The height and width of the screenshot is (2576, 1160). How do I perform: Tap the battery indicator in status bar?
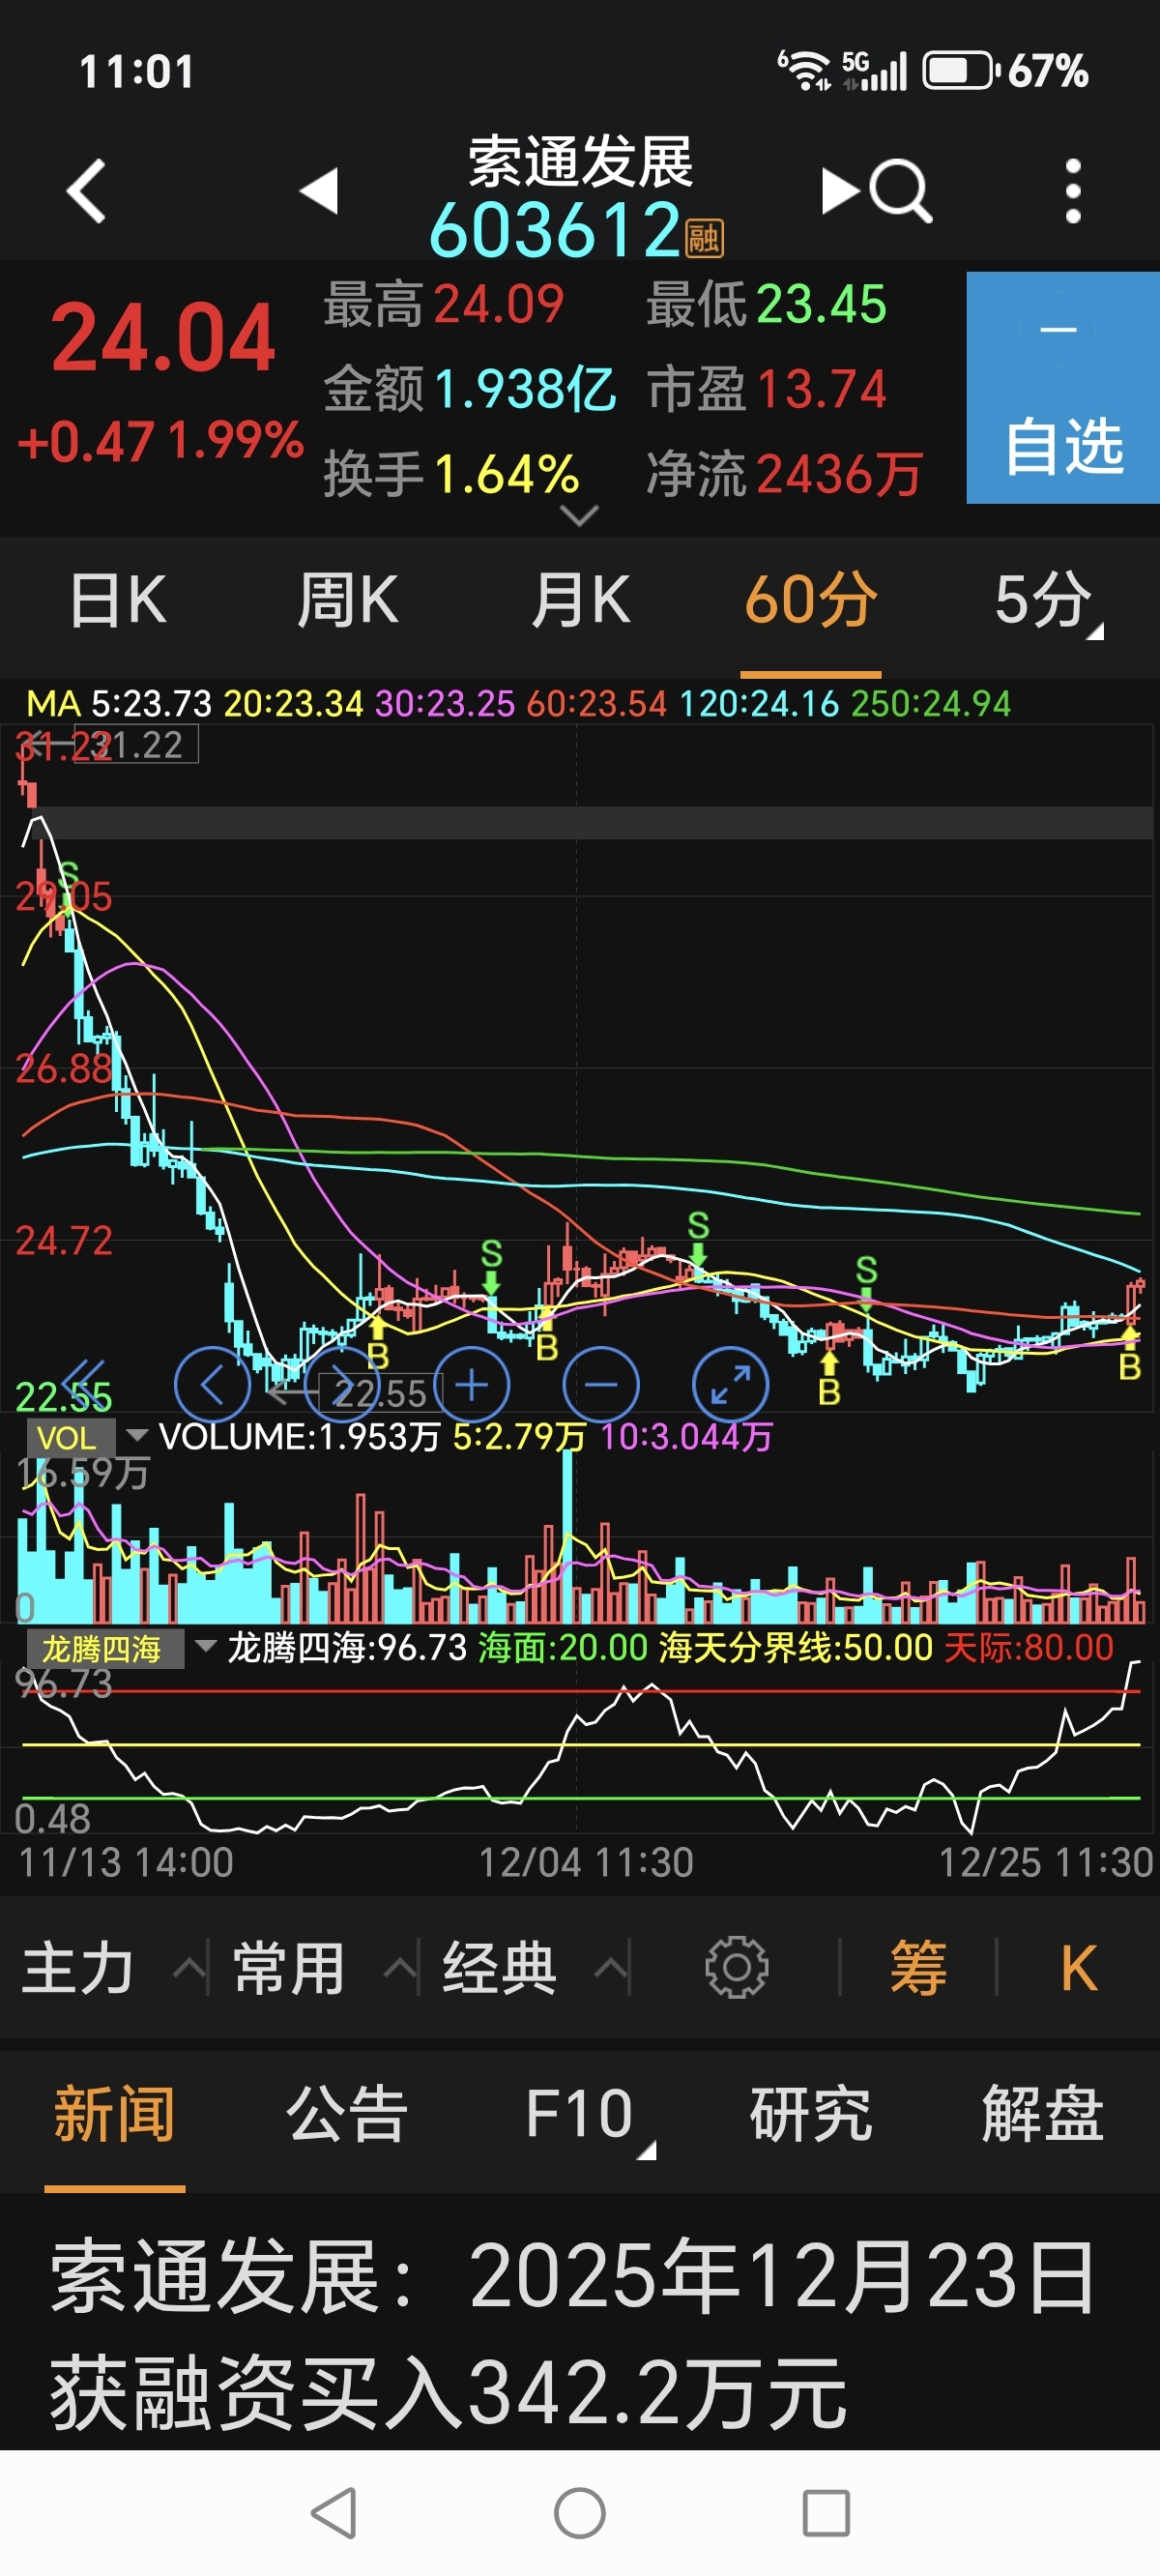(960, 71)
